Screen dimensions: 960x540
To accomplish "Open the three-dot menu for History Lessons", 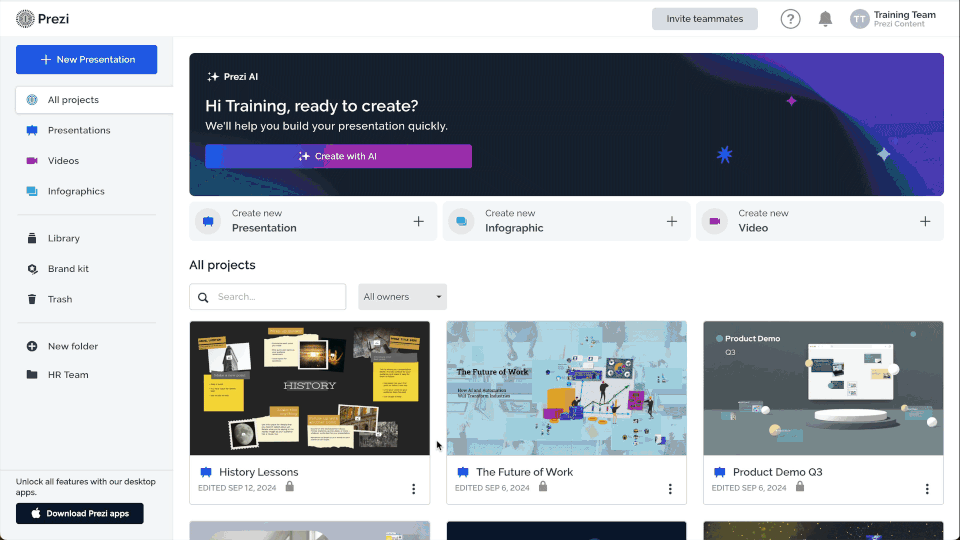I will [414, 489].
